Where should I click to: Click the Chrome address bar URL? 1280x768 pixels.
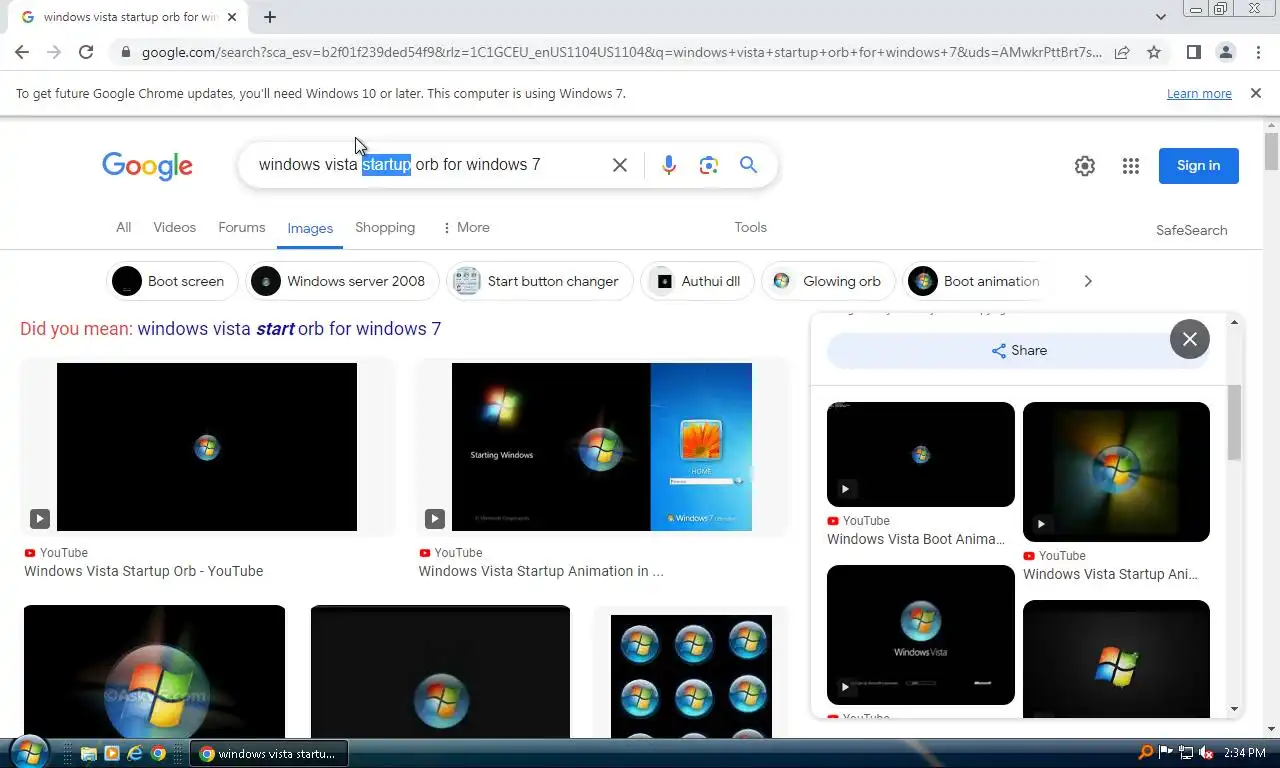tap(620, 52)
